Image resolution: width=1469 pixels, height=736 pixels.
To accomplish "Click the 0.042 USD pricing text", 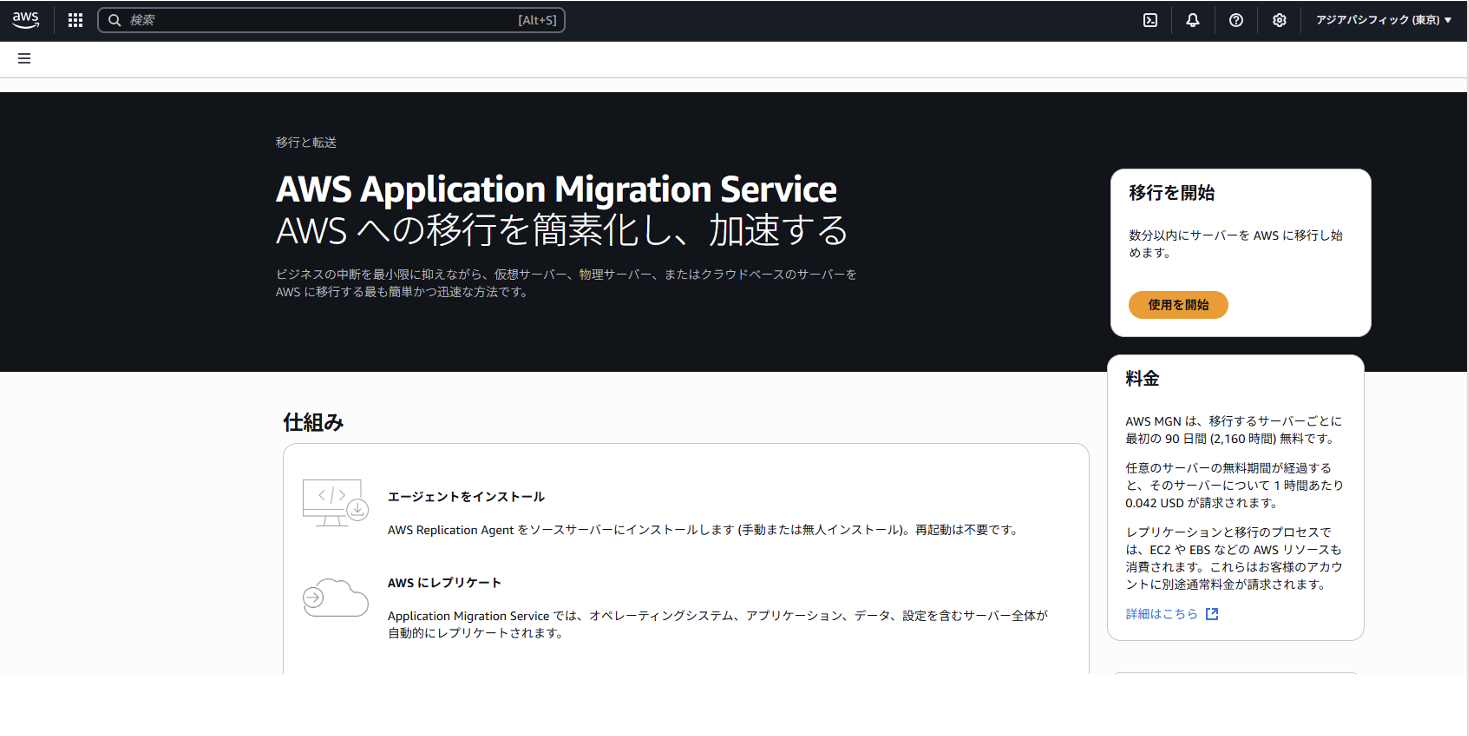I will [1156, 502].
